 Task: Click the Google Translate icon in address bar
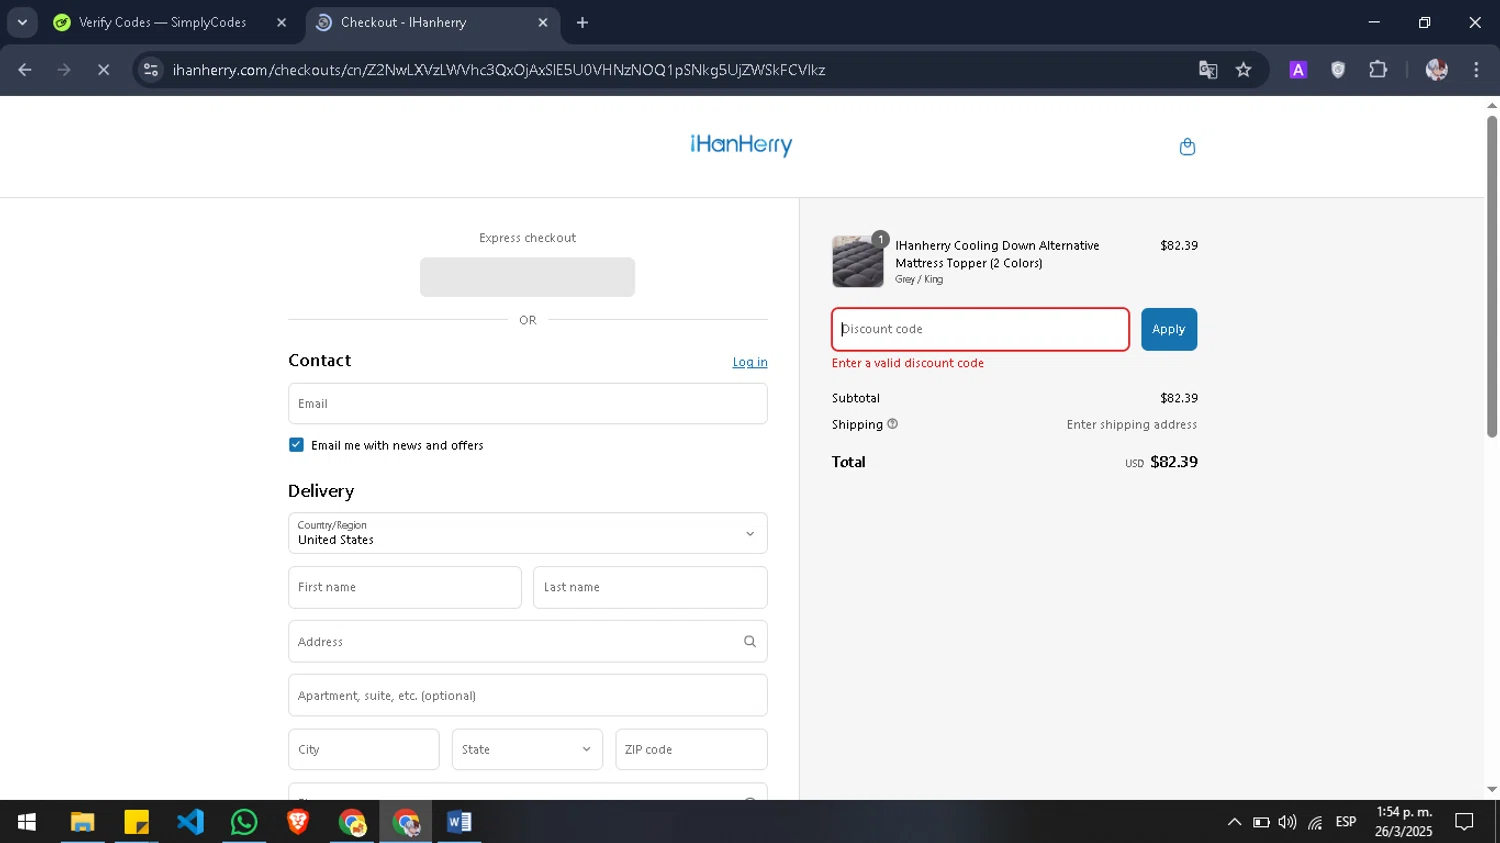[x=1208, y=70]
